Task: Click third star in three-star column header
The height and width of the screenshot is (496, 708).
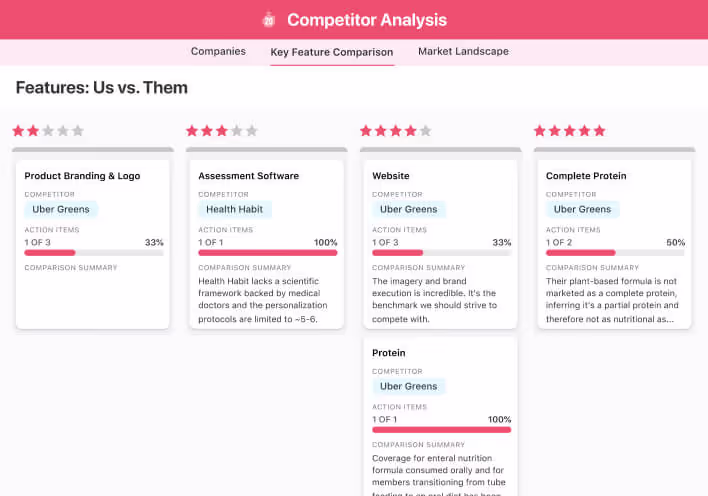Action: (x=222, y=131)
